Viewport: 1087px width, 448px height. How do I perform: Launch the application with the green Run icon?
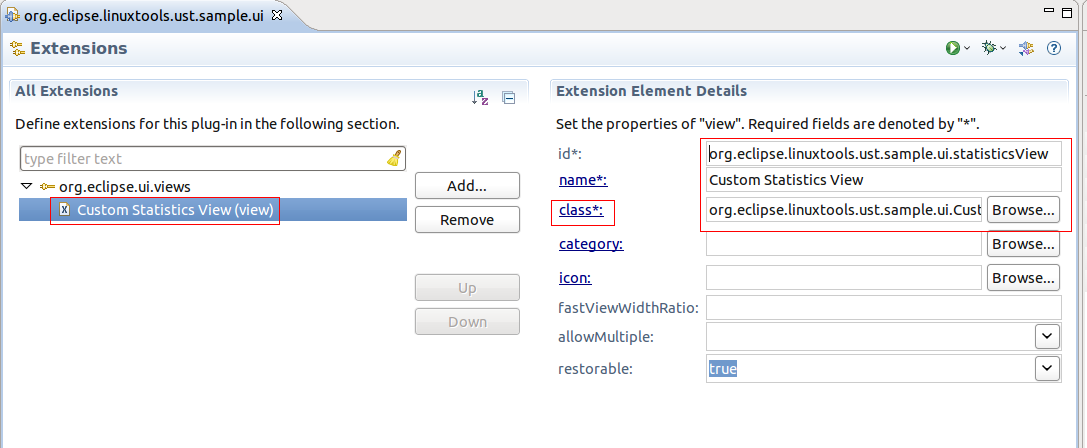point(953,48)
